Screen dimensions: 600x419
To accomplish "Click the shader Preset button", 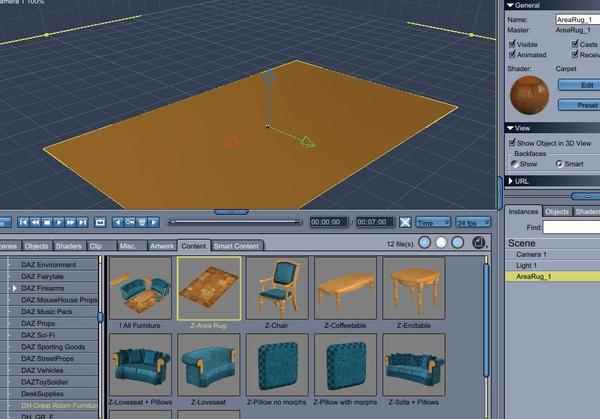I will [x=580, y=105].
